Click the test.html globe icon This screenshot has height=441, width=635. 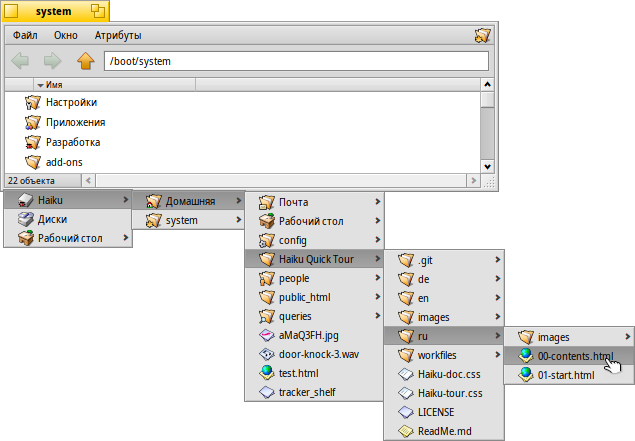click(266, 373)
